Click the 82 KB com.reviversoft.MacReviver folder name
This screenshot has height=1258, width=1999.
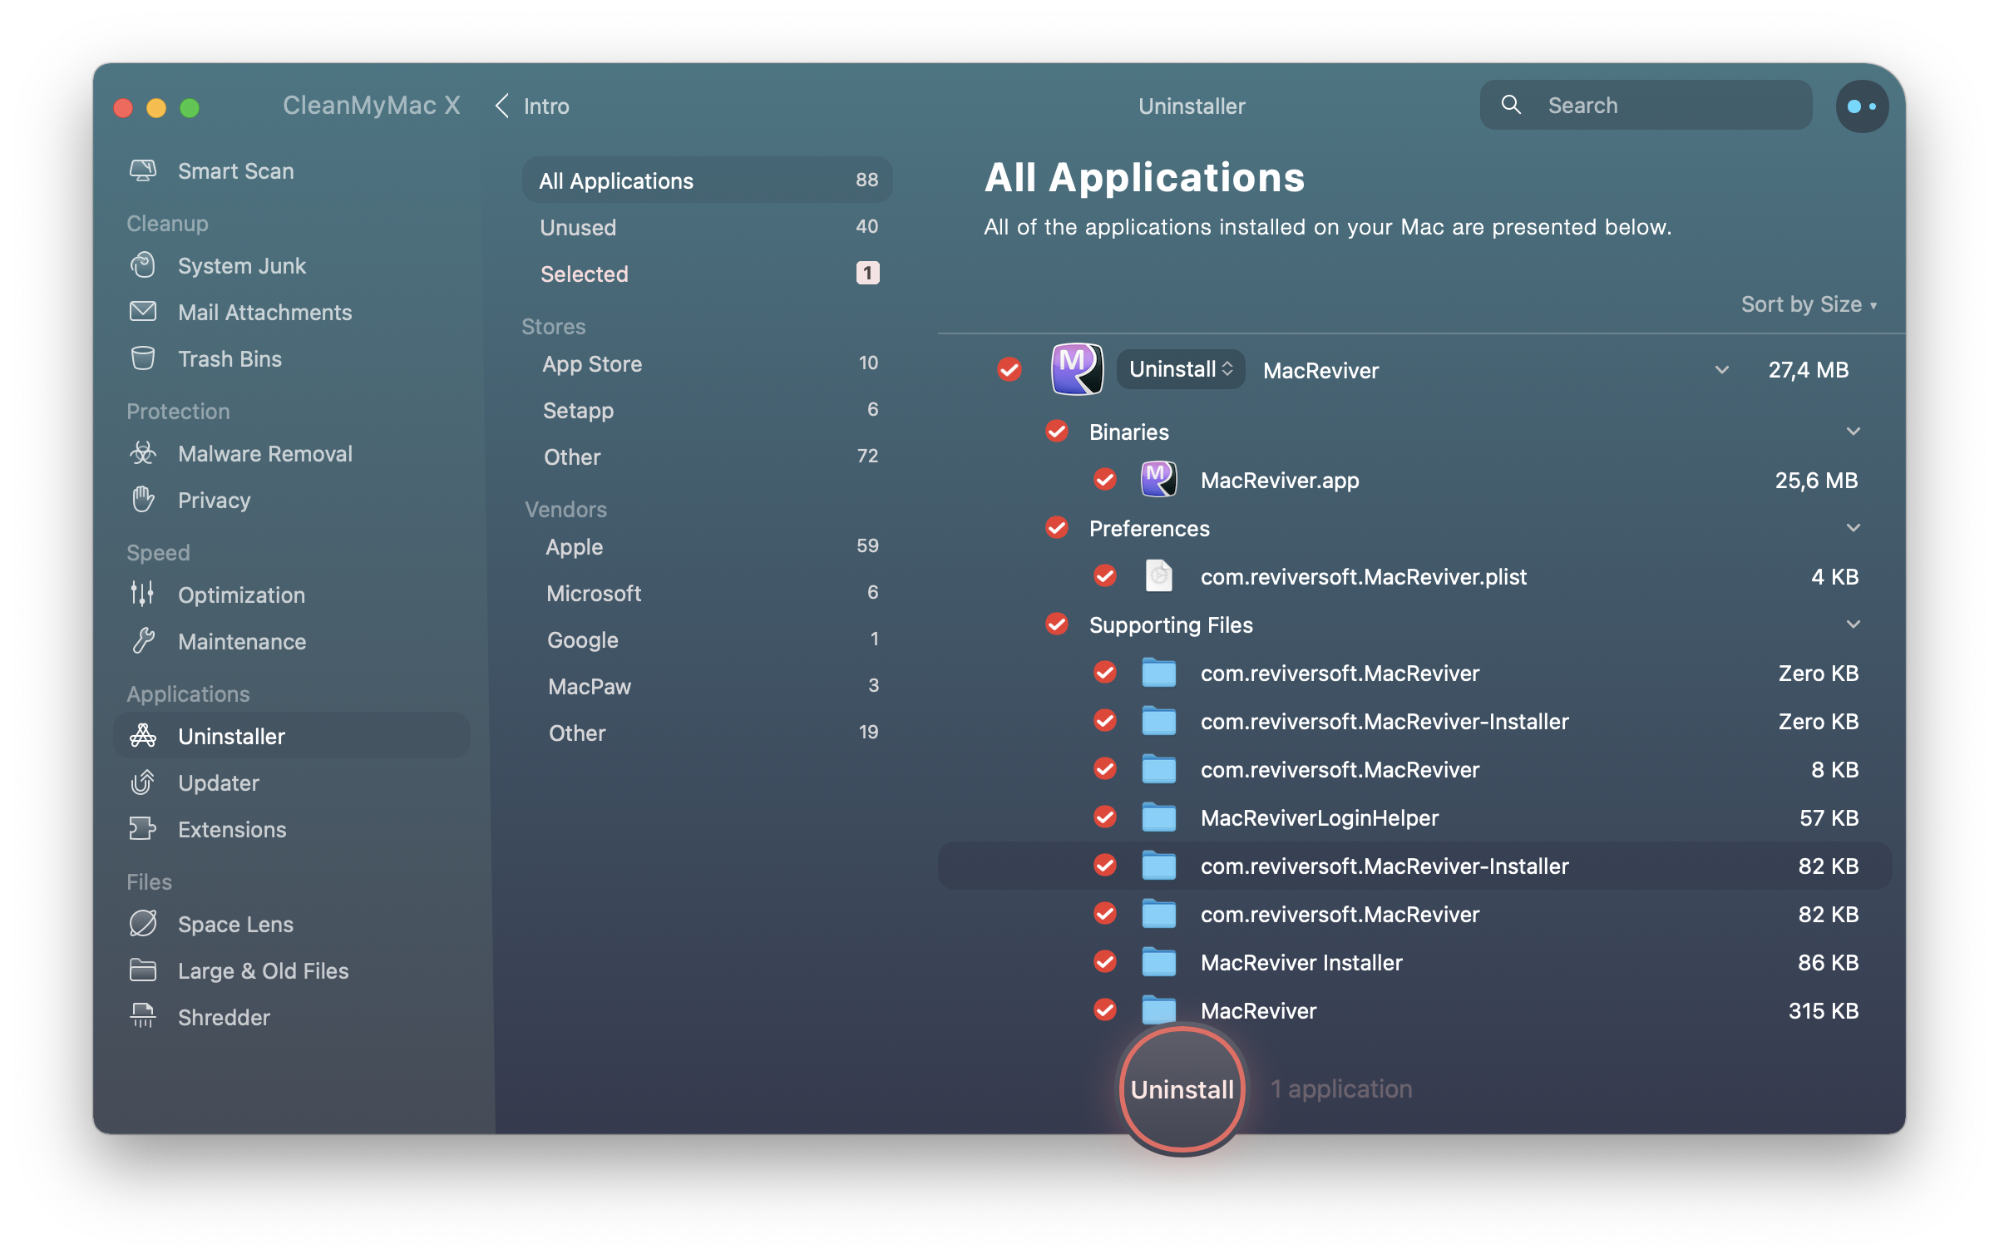[1339, 914]
